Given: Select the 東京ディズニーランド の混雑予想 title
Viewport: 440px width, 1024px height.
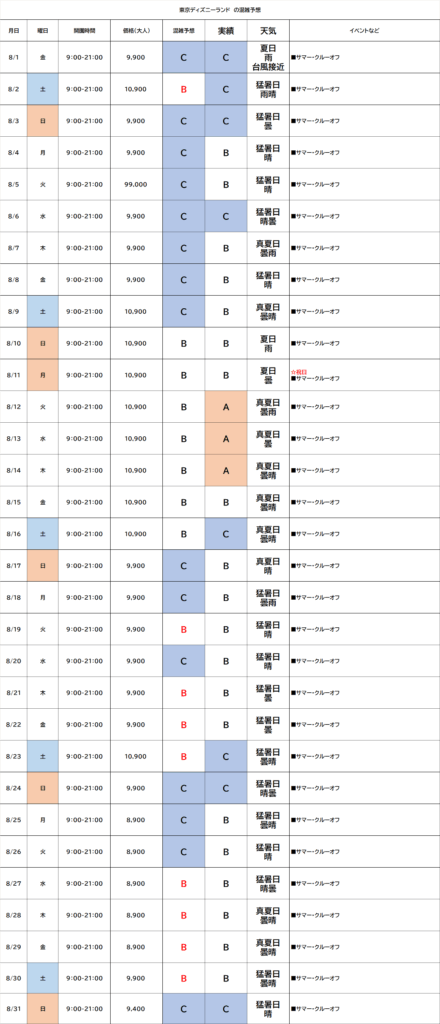Looking at the screenshot, I should (x=220, y=10).
